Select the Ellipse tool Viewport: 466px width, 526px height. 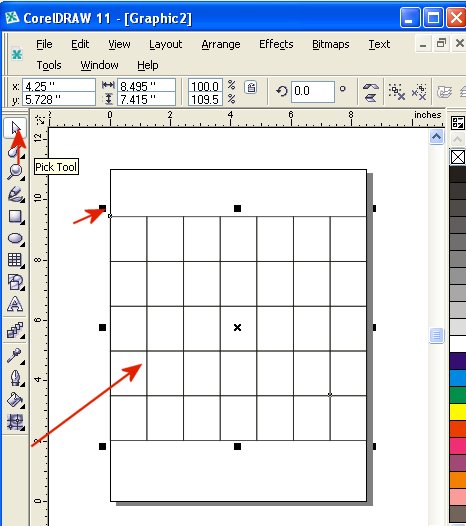tap(15, 239)
